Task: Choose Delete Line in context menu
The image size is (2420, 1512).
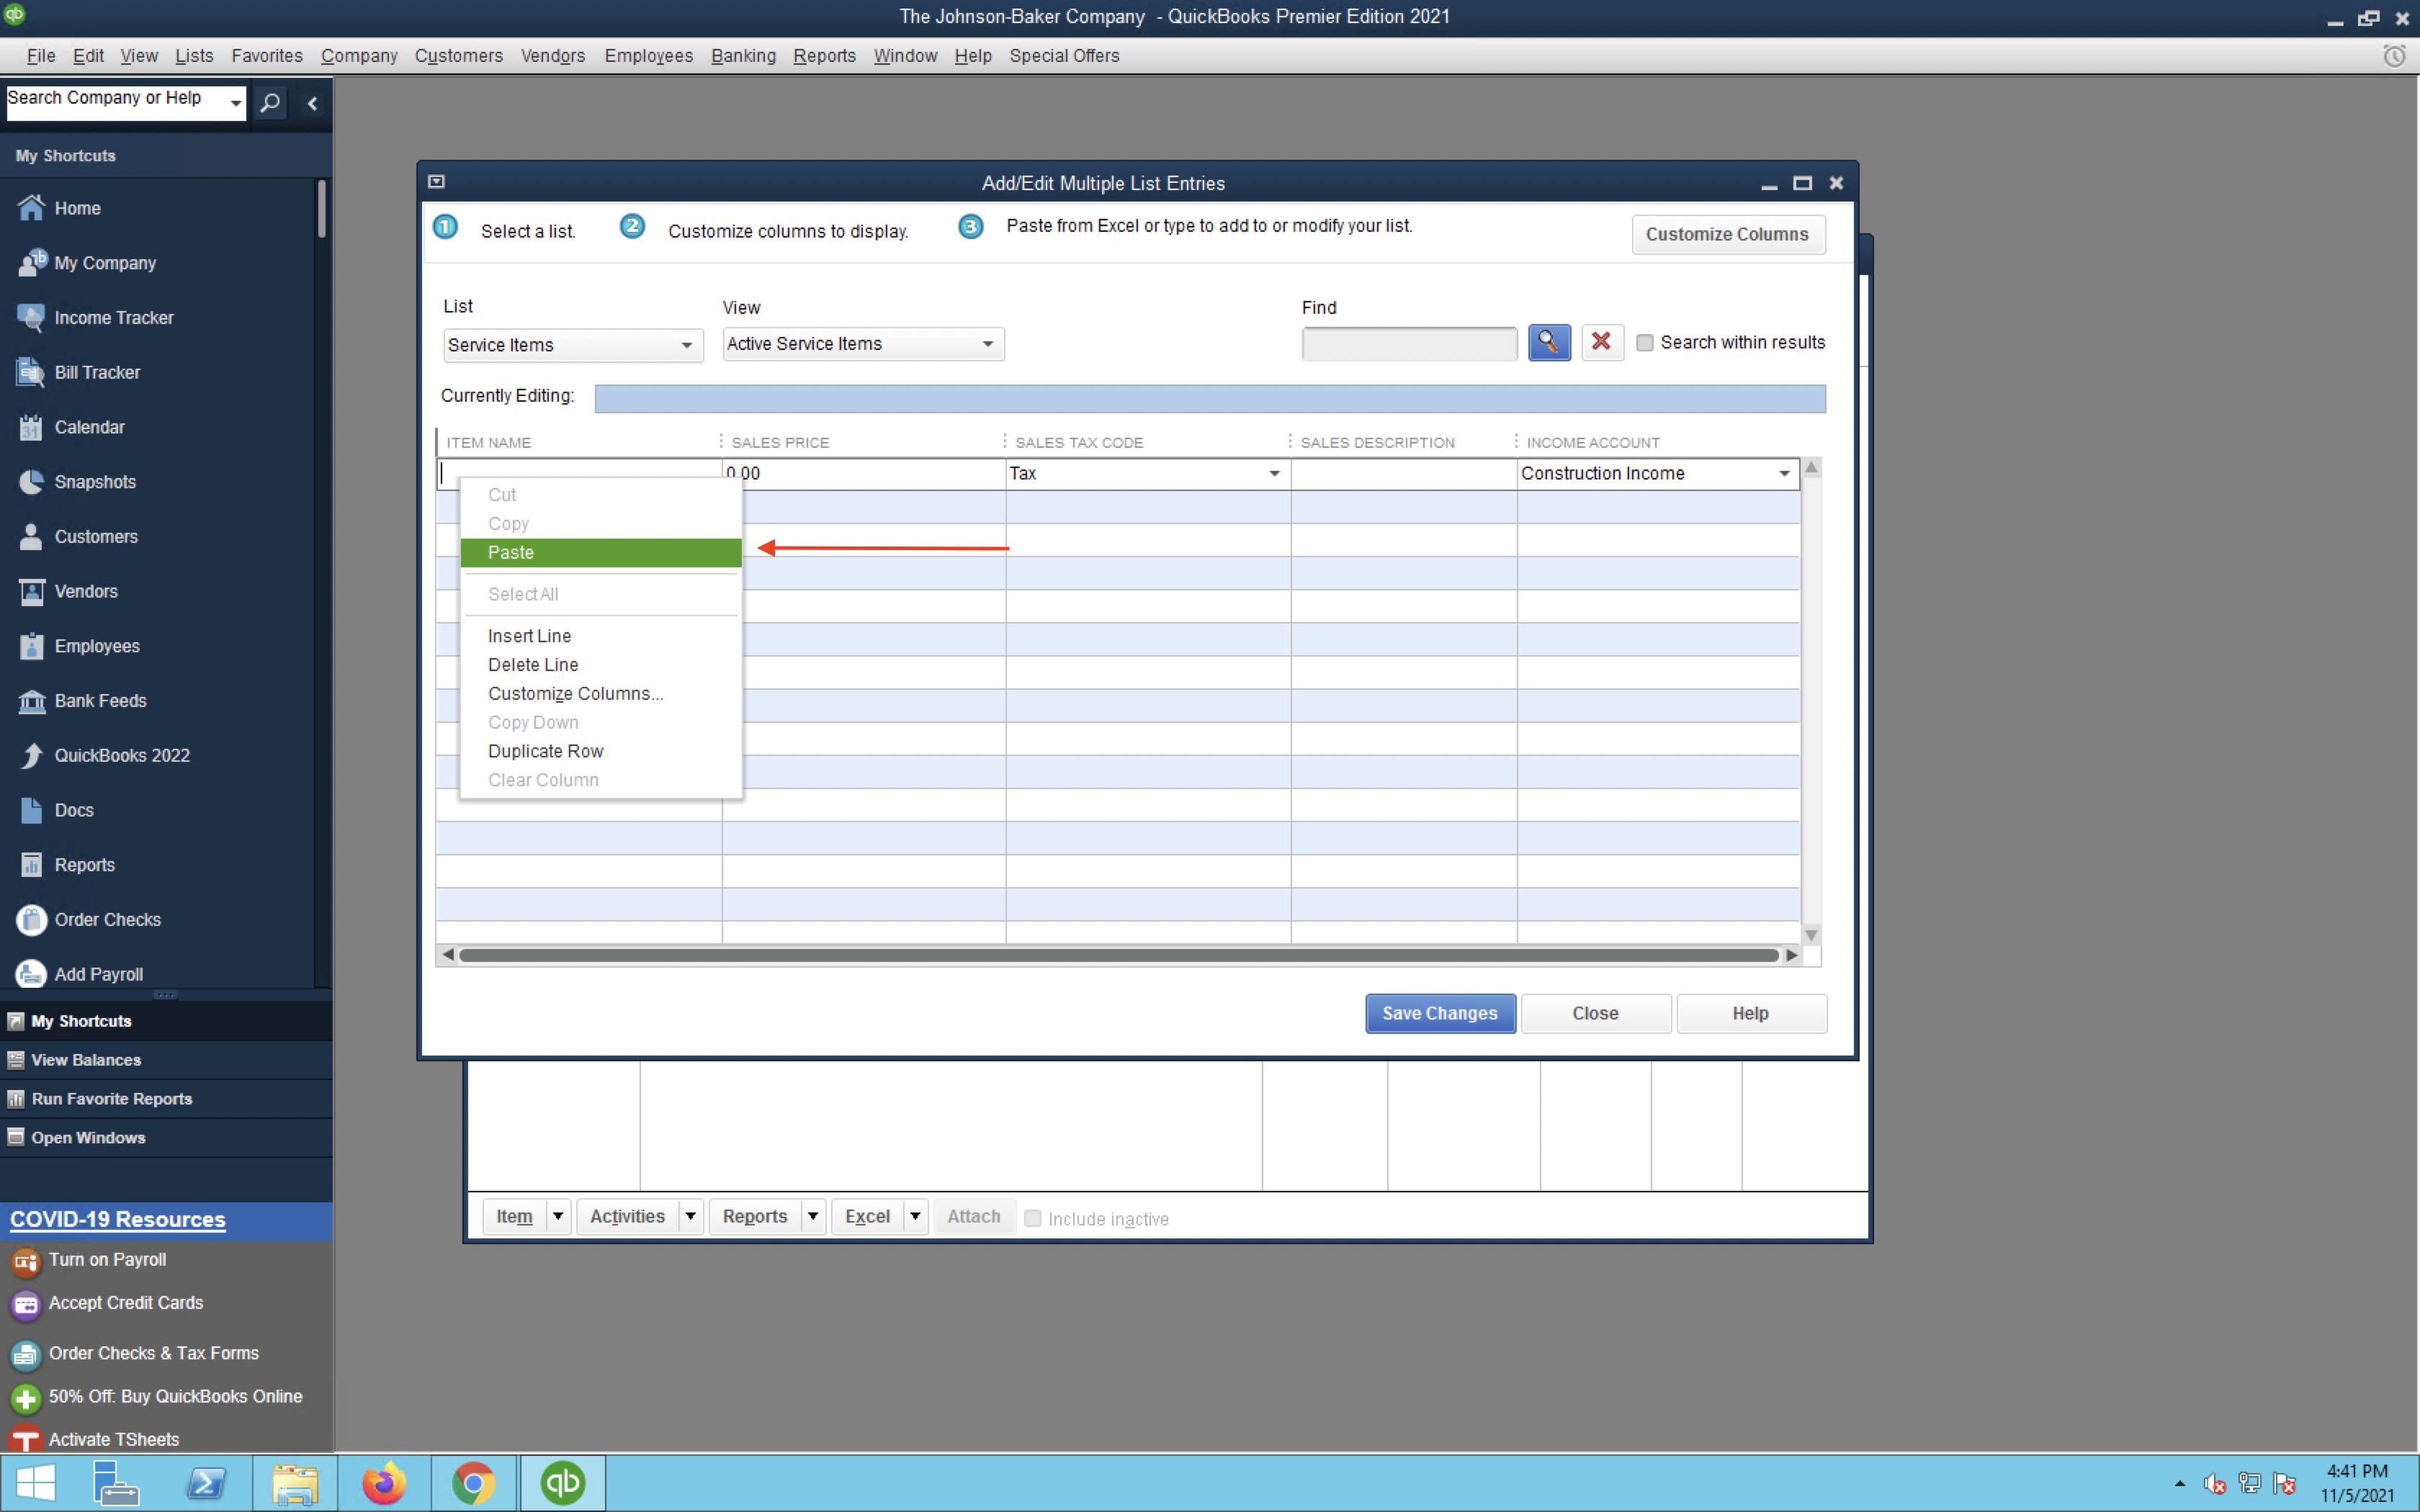Action: click(601, 665)
